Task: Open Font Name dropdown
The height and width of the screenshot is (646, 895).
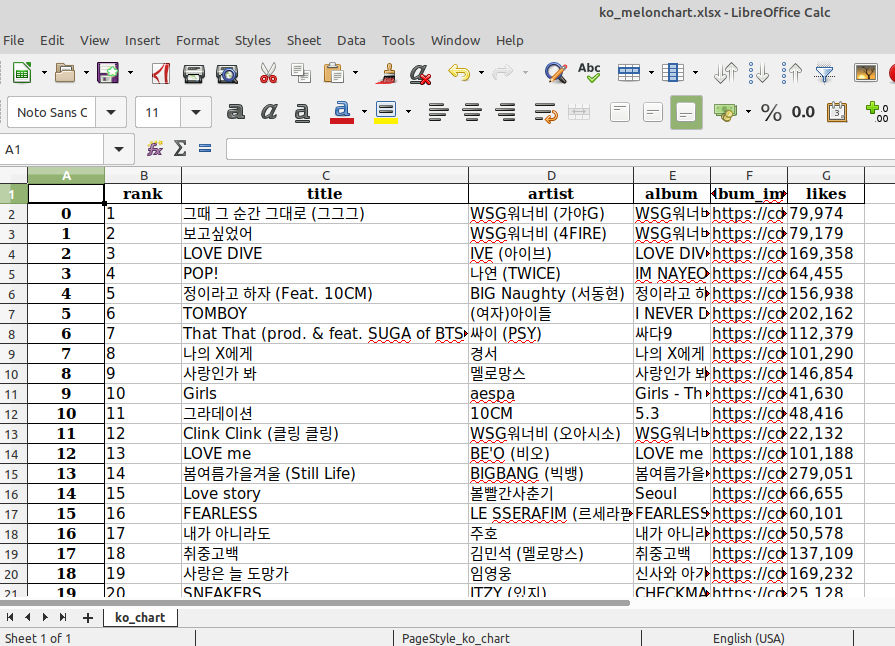Action: pos(111,112)
